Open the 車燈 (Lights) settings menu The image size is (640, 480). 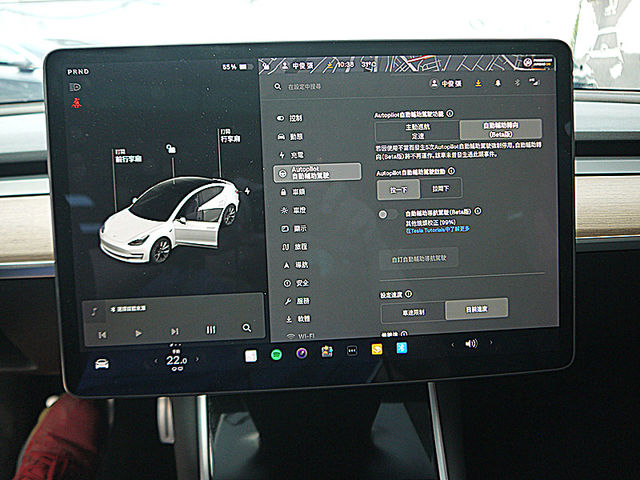coord(293,210)
